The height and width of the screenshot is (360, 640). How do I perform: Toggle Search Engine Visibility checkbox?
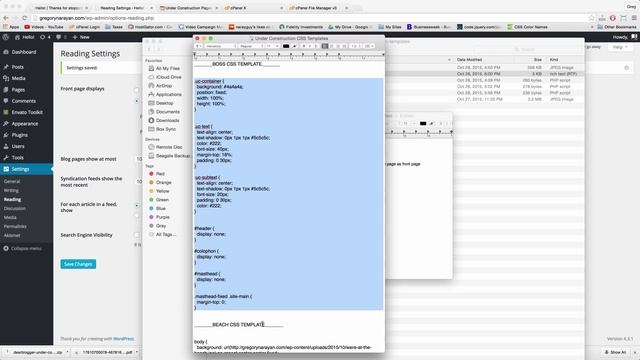[137, 235]
